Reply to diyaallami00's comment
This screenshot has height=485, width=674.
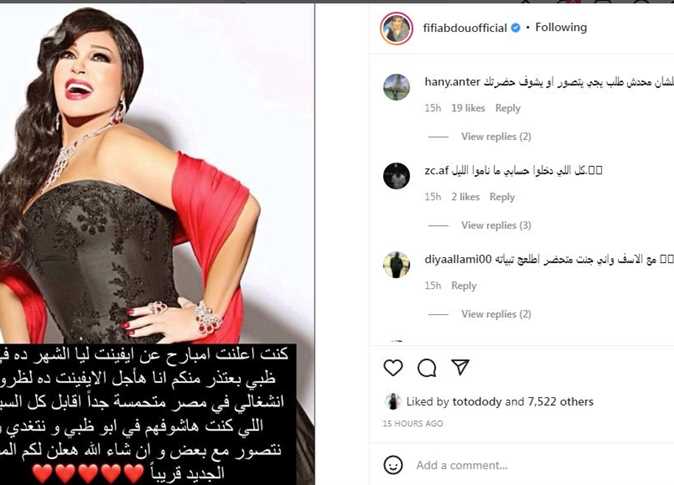pos(464,286)
